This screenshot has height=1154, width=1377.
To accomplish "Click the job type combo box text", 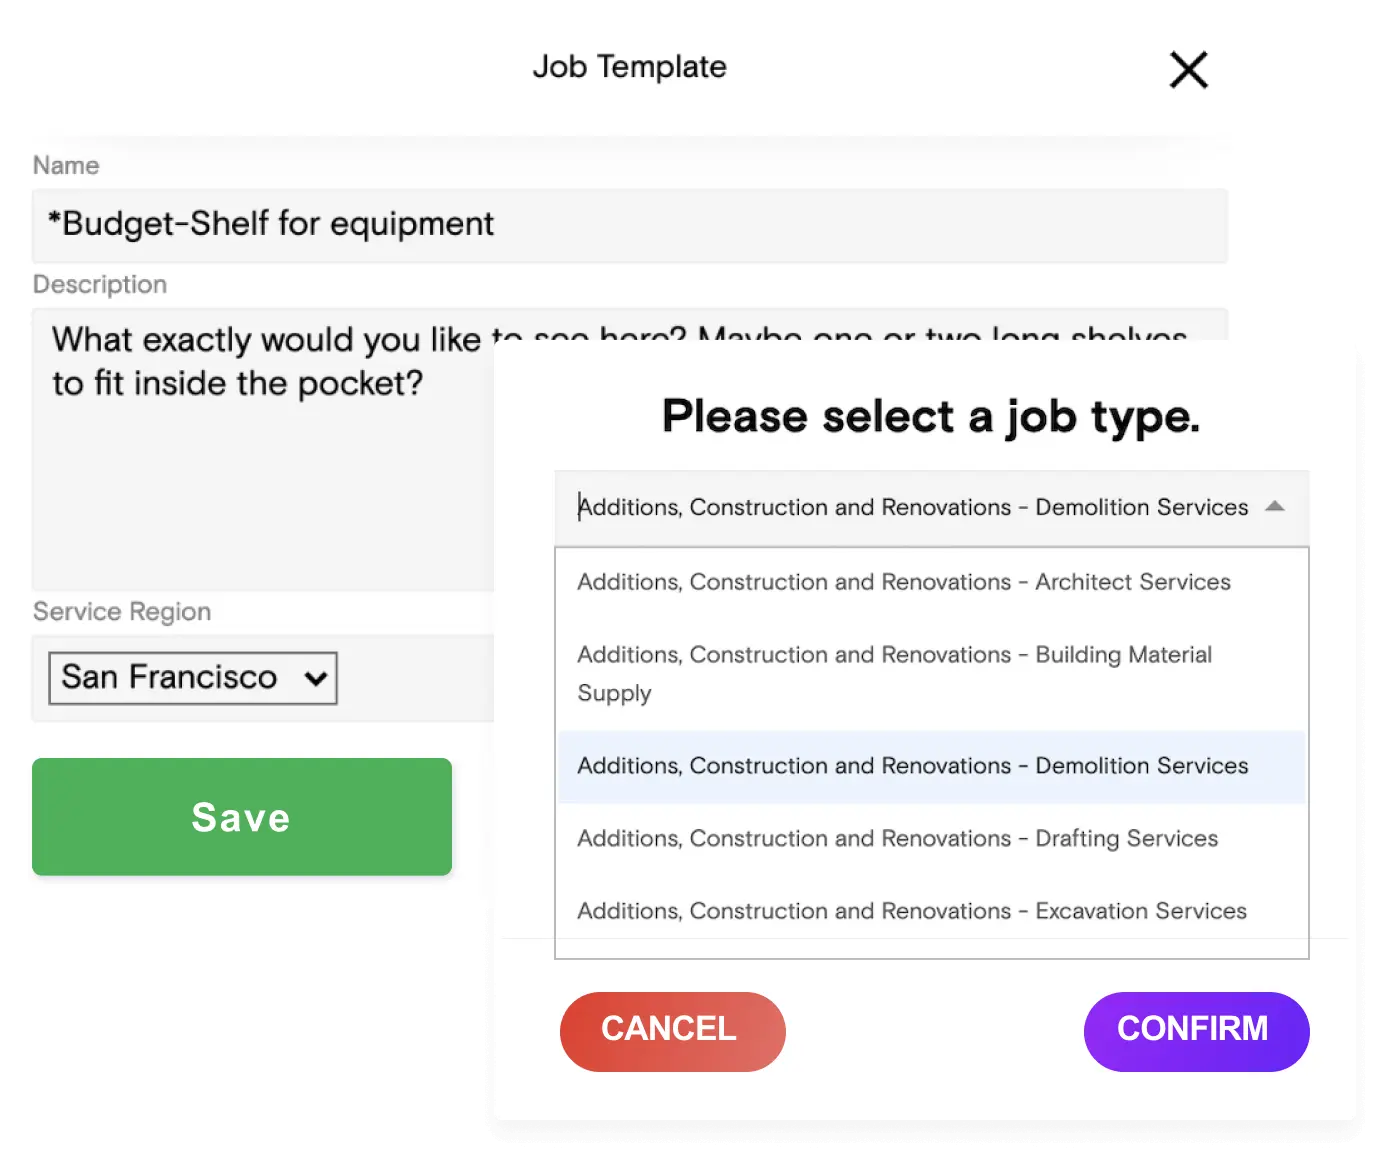I will [912, 508].
